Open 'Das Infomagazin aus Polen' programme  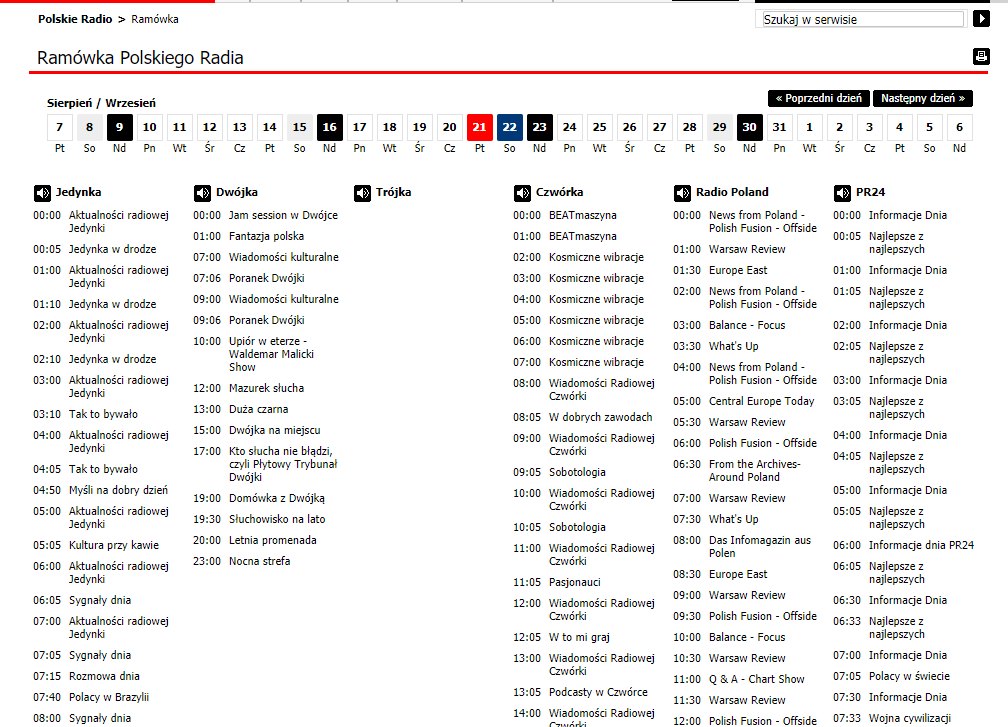coord(760,547)
